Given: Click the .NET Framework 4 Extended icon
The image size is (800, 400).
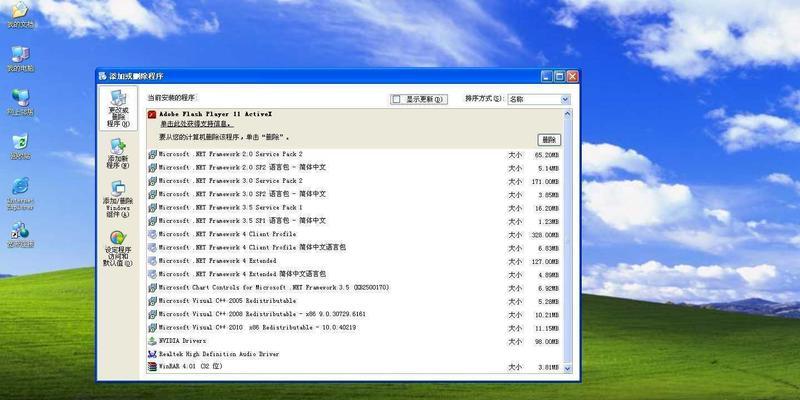Looking at the screenshot, I should pyautogui.click(x=152, y=261).
